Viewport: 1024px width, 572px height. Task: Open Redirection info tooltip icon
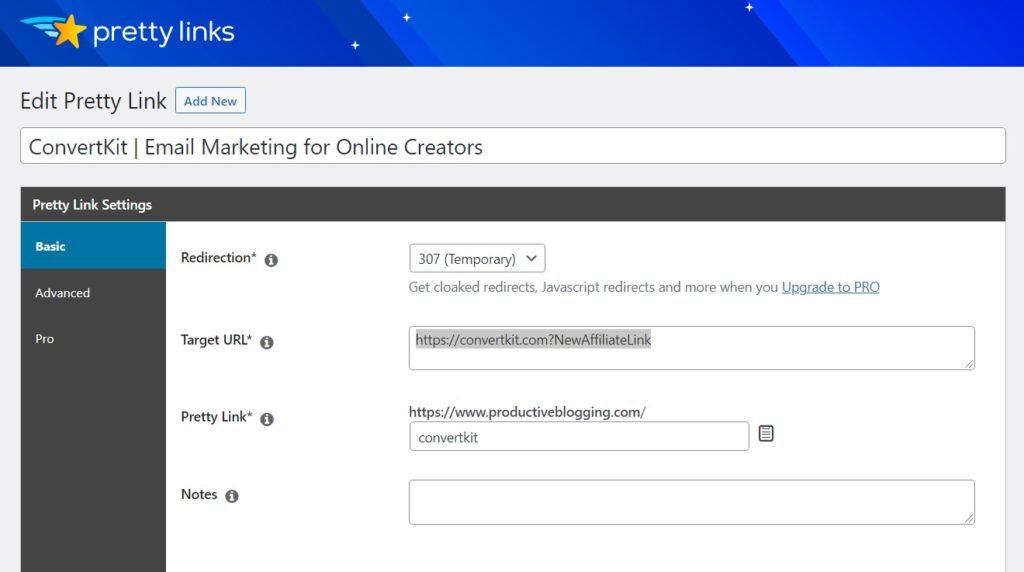coord(271,260)
